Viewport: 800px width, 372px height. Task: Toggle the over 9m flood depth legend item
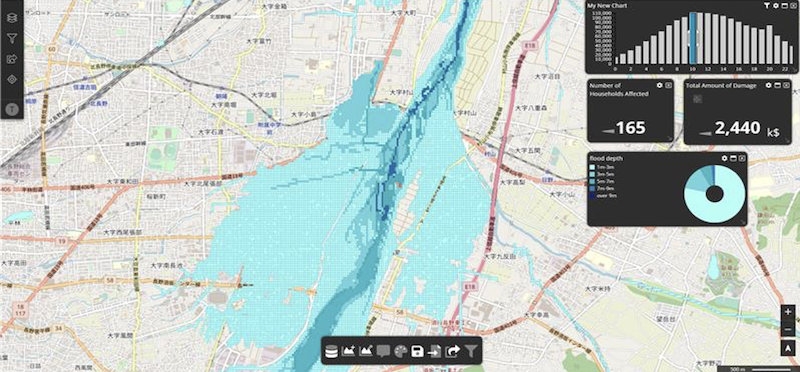coord(603,195)
